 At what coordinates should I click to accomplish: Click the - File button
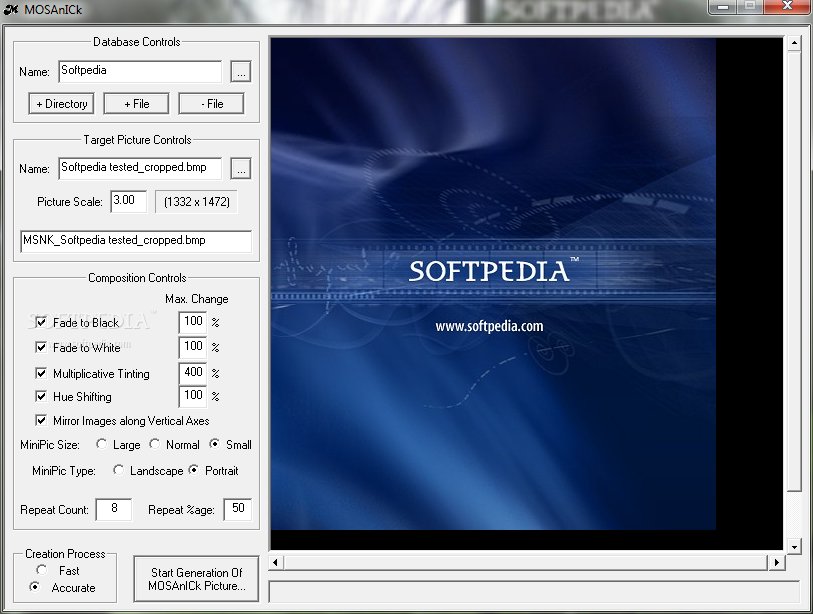coord(211,104)
